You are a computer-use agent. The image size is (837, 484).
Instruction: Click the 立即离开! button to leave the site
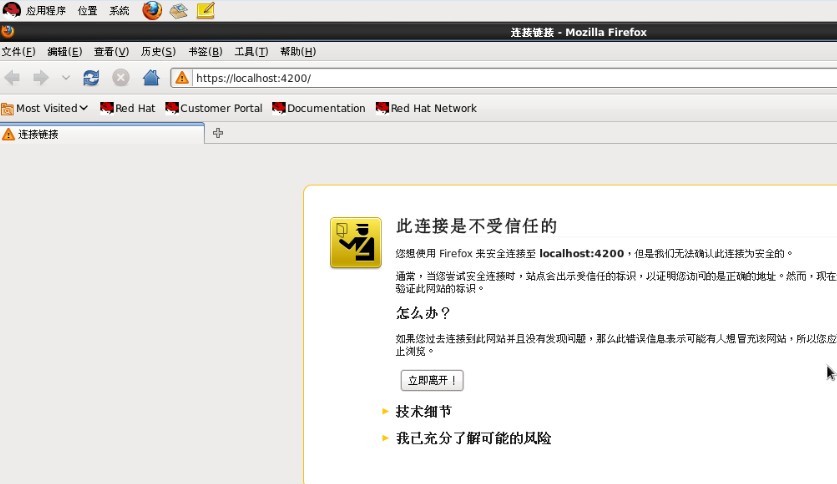(432, 380)
